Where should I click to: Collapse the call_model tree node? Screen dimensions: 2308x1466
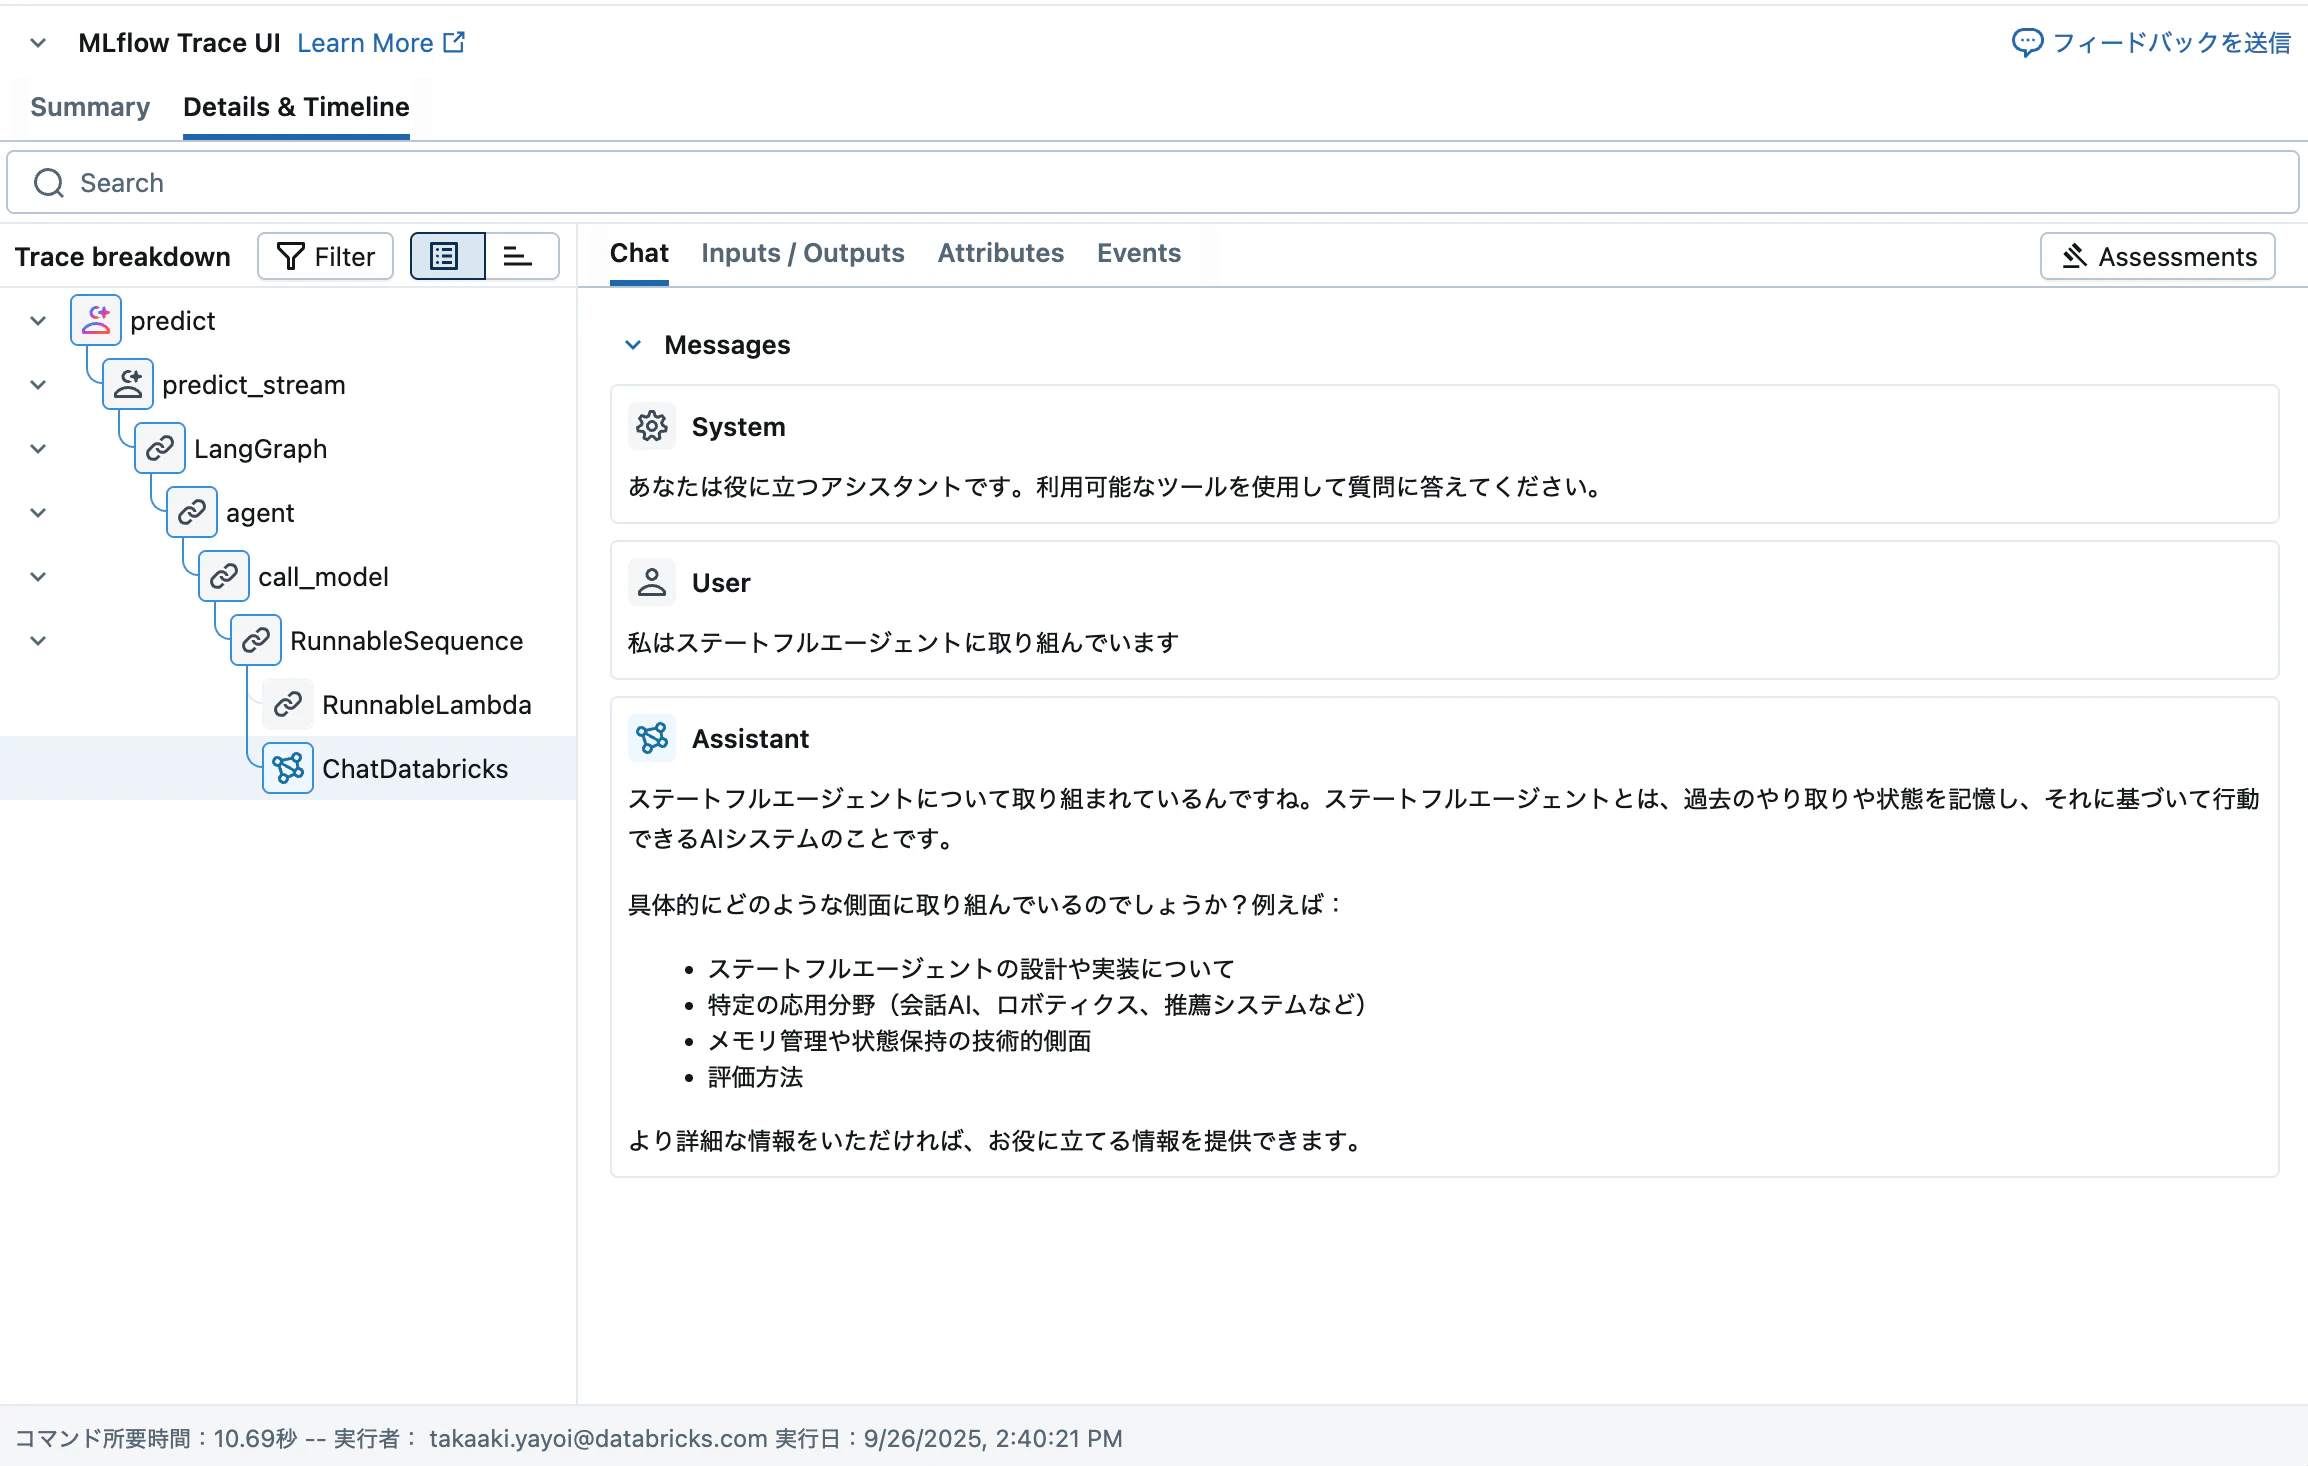[x=38, y=577]
